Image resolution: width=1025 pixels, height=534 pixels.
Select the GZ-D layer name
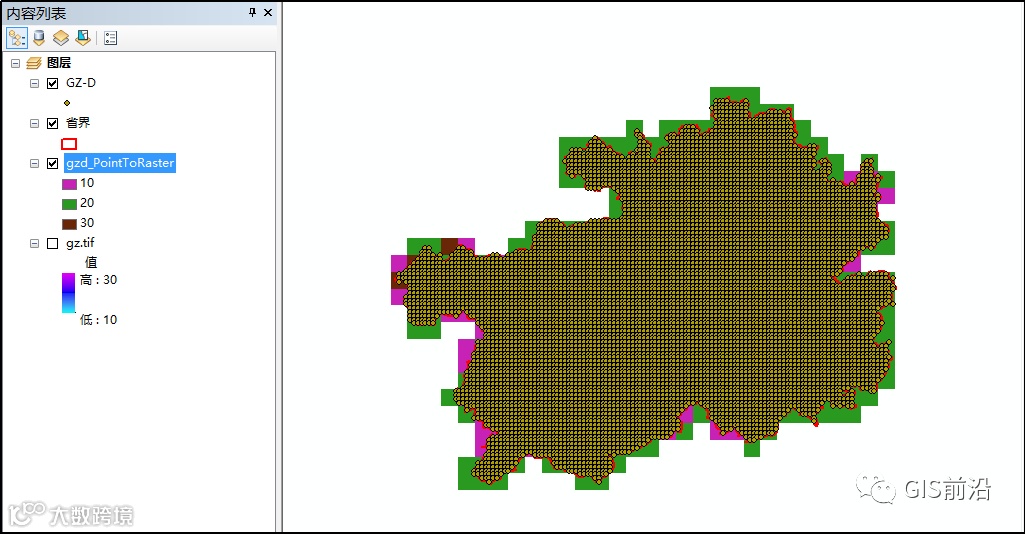[81, 83]
